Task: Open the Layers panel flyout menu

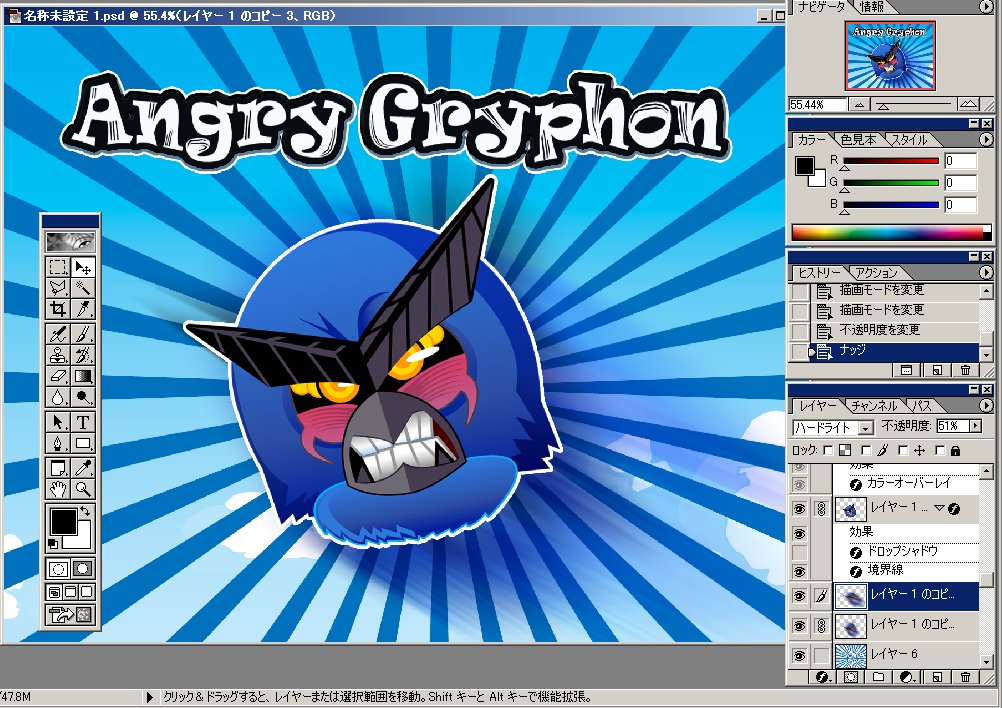Action: tap(985, 406)
